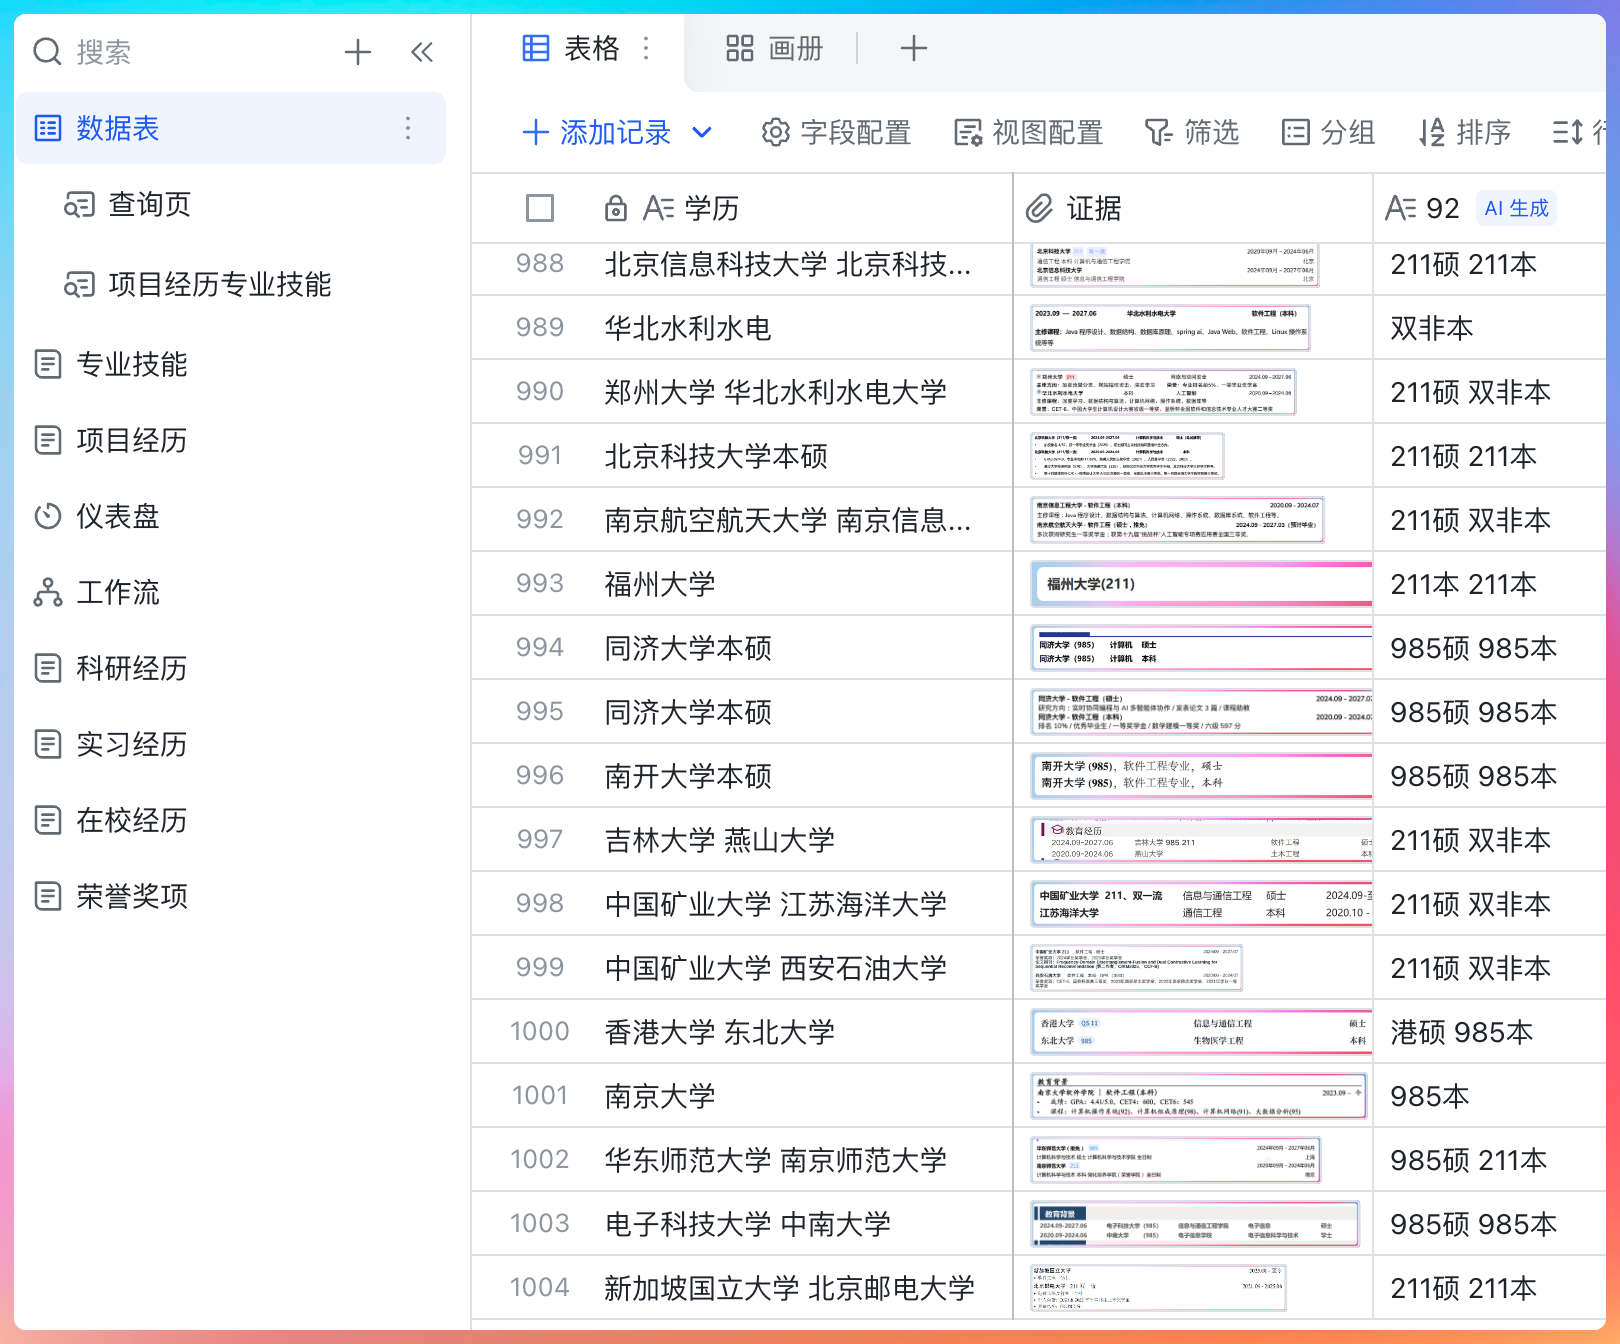Select the 数据表 data table item
Screen dimensions: 1620x1344
tap(231, 128)
